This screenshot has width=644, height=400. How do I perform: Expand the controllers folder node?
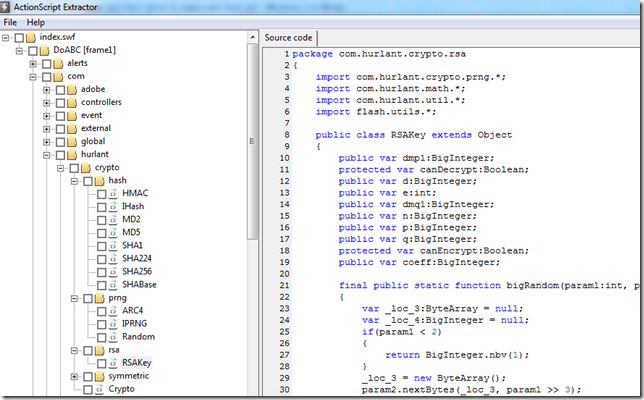tap(46, 103)
